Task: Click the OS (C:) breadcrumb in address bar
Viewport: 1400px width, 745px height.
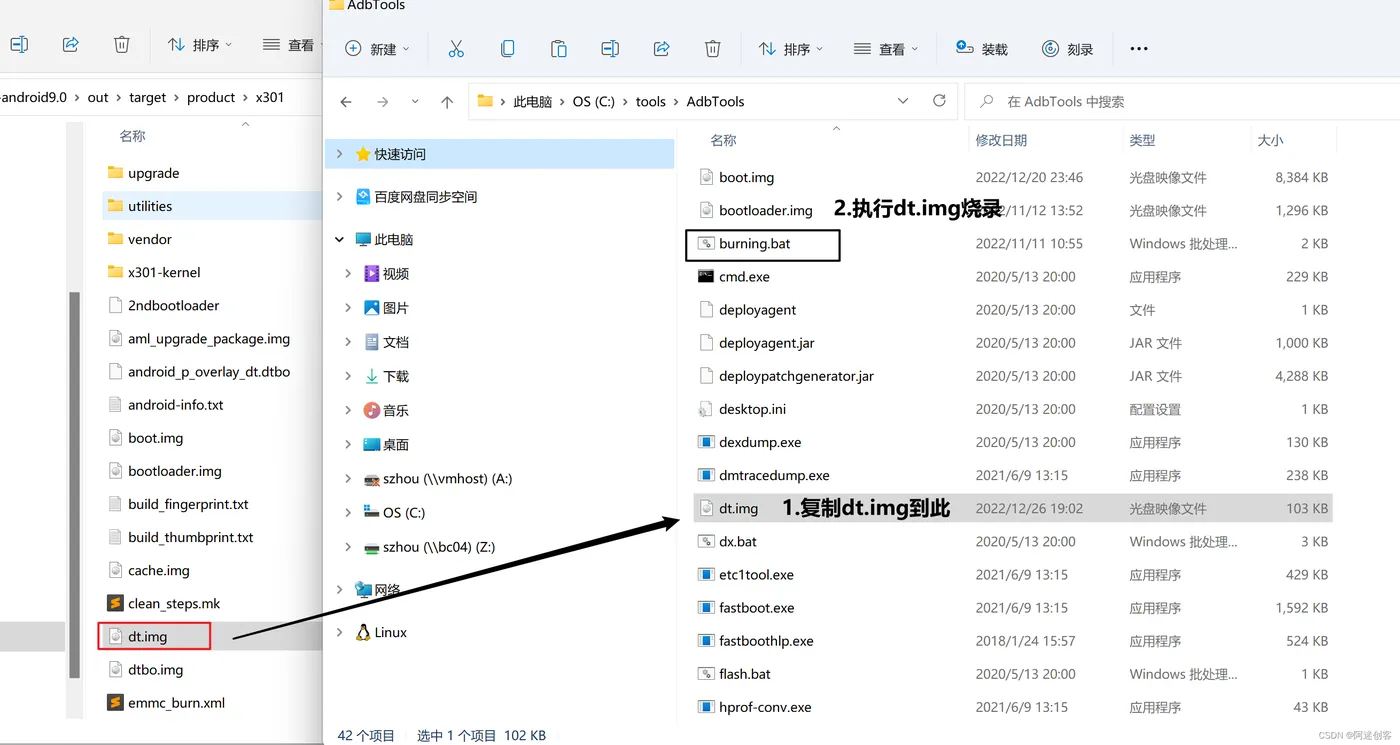Action: tap(594, 101)
